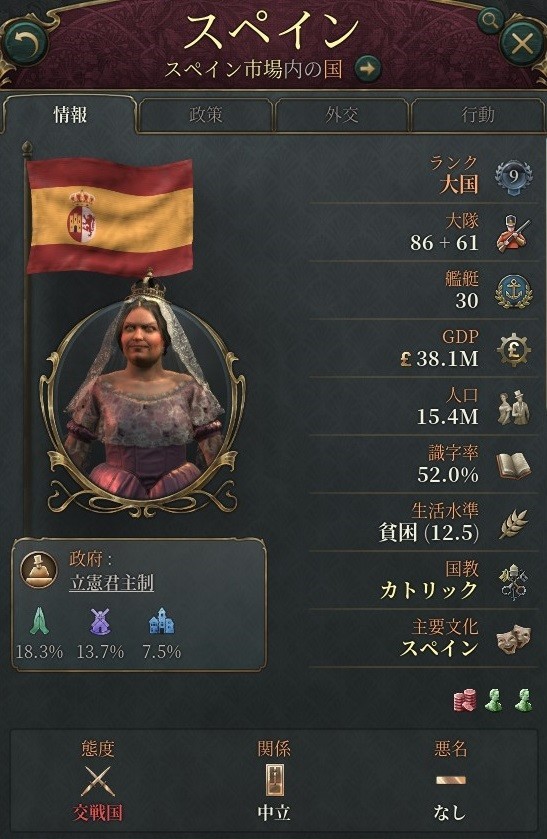
Task: Click the GDP pound gear icon
Action: (x=513, y=349)
